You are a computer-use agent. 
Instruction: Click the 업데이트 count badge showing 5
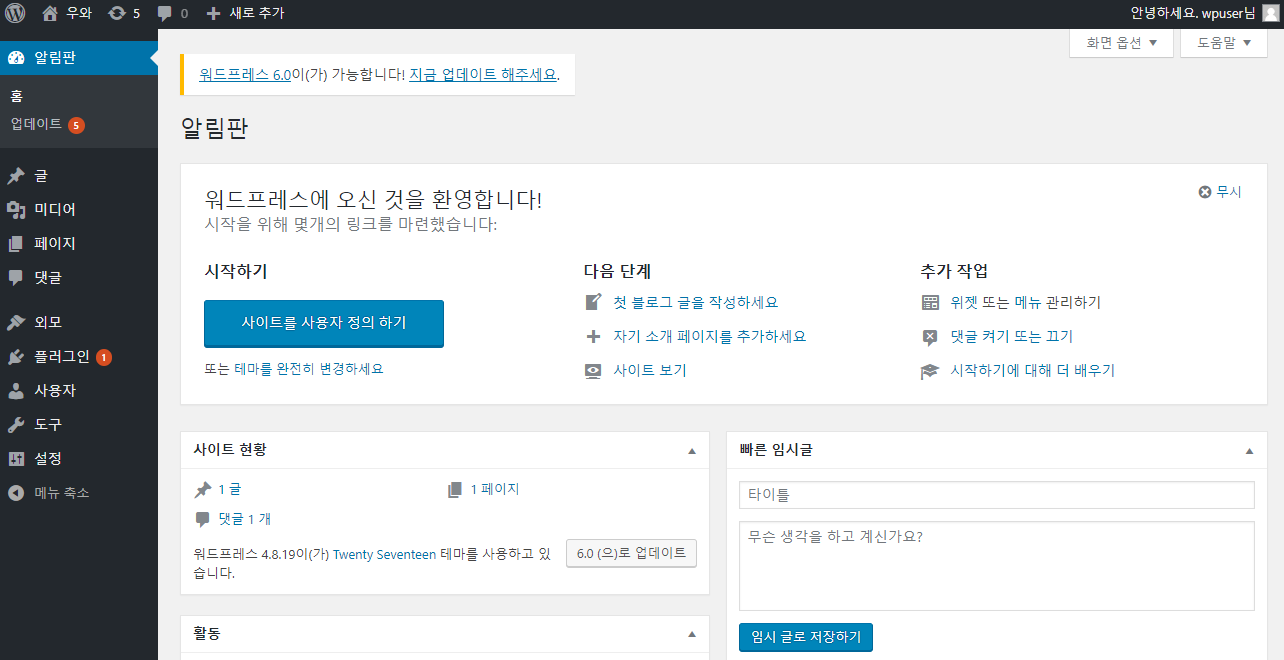[x=76, y=125]
